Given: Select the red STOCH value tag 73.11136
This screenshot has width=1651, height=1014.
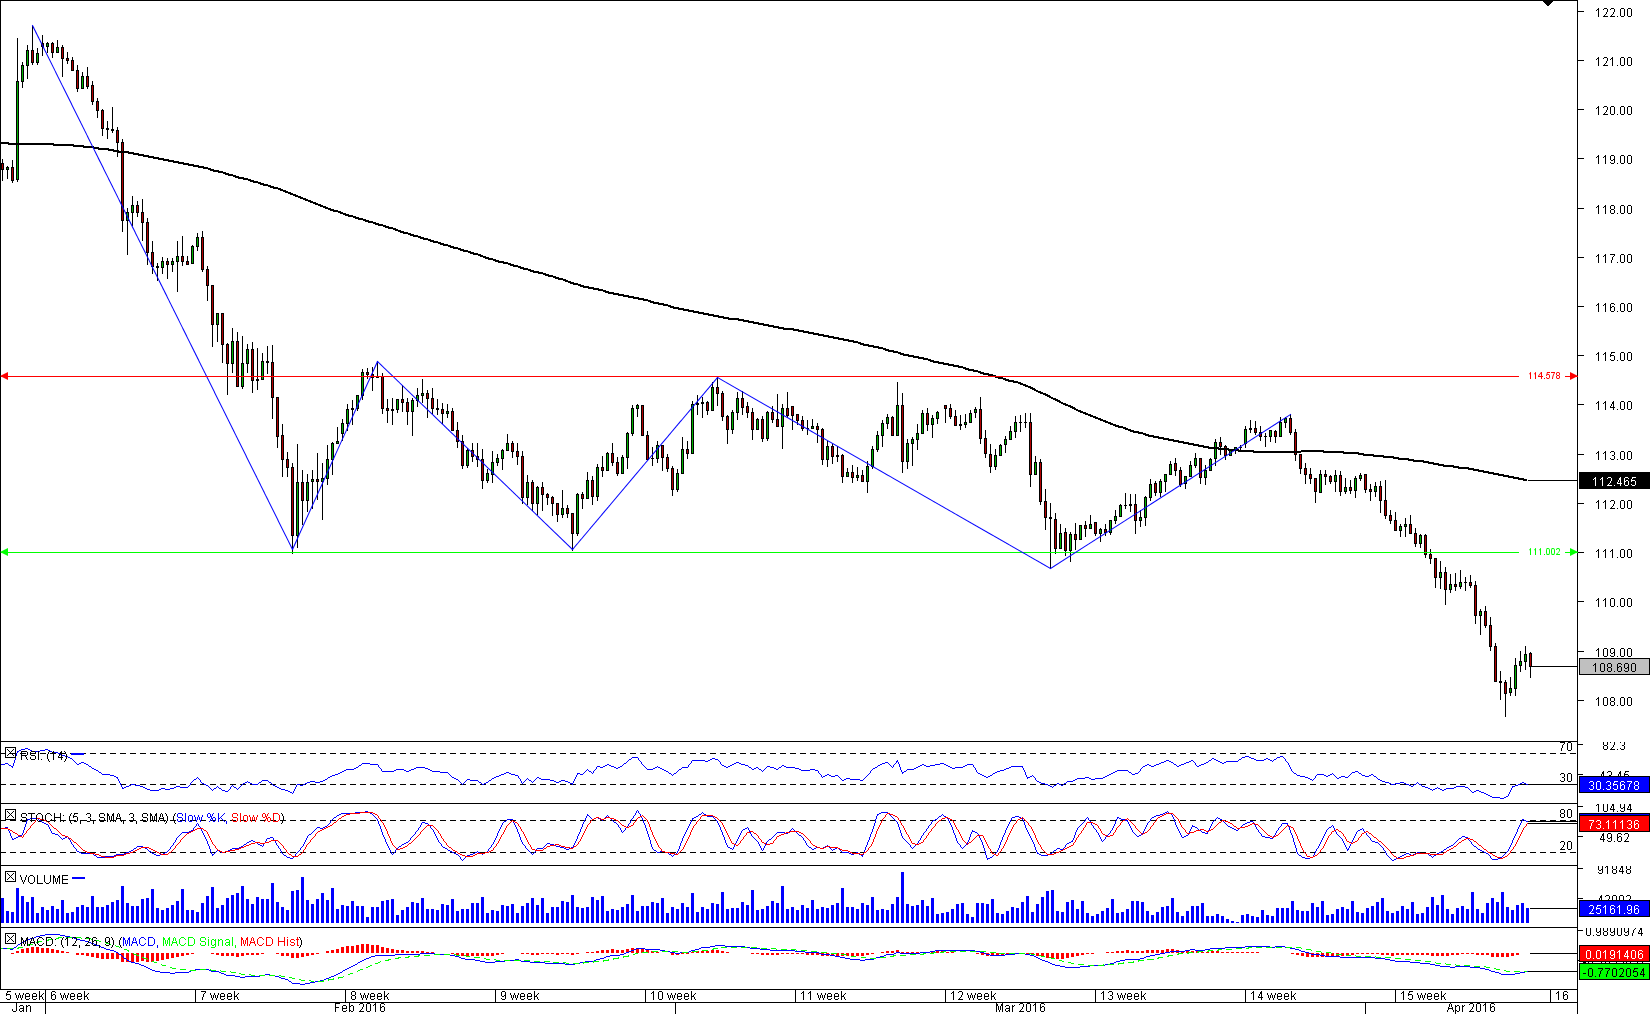Looking at the screenshot, I should point(1614,824).
